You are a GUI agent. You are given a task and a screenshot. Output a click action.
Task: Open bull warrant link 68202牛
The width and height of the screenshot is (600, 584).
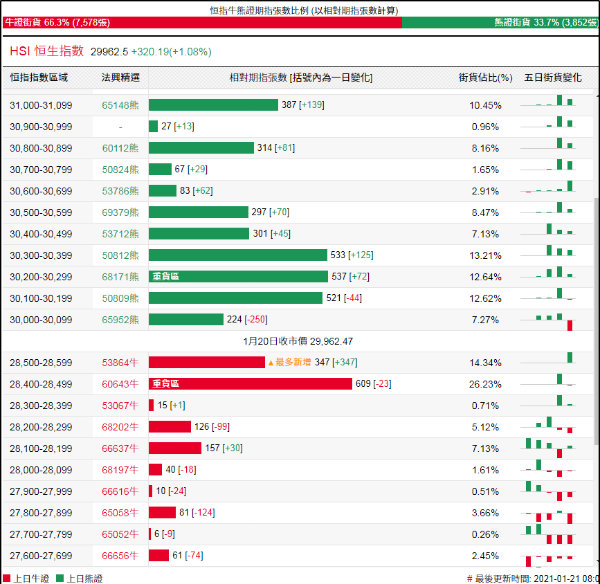tap(120, 427)
